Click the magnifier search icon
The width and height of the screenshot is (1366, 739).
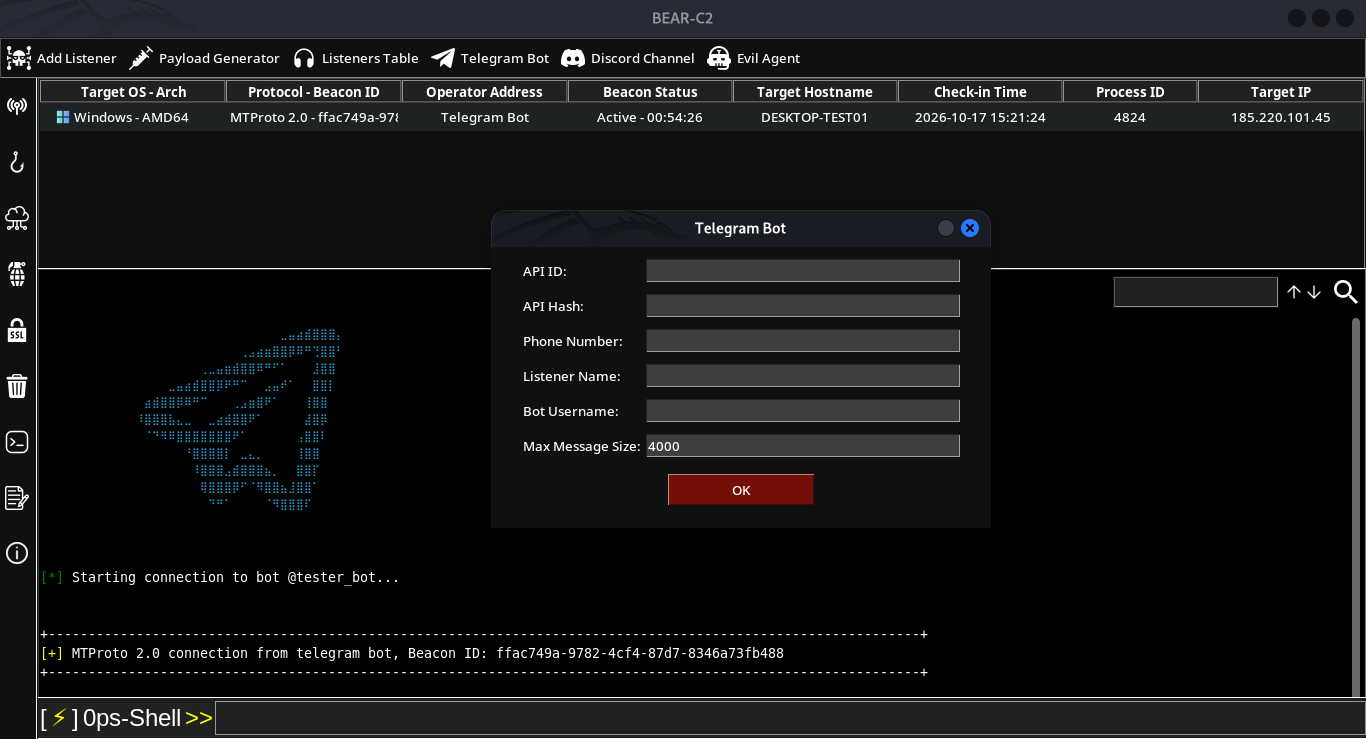point(1346,292)
